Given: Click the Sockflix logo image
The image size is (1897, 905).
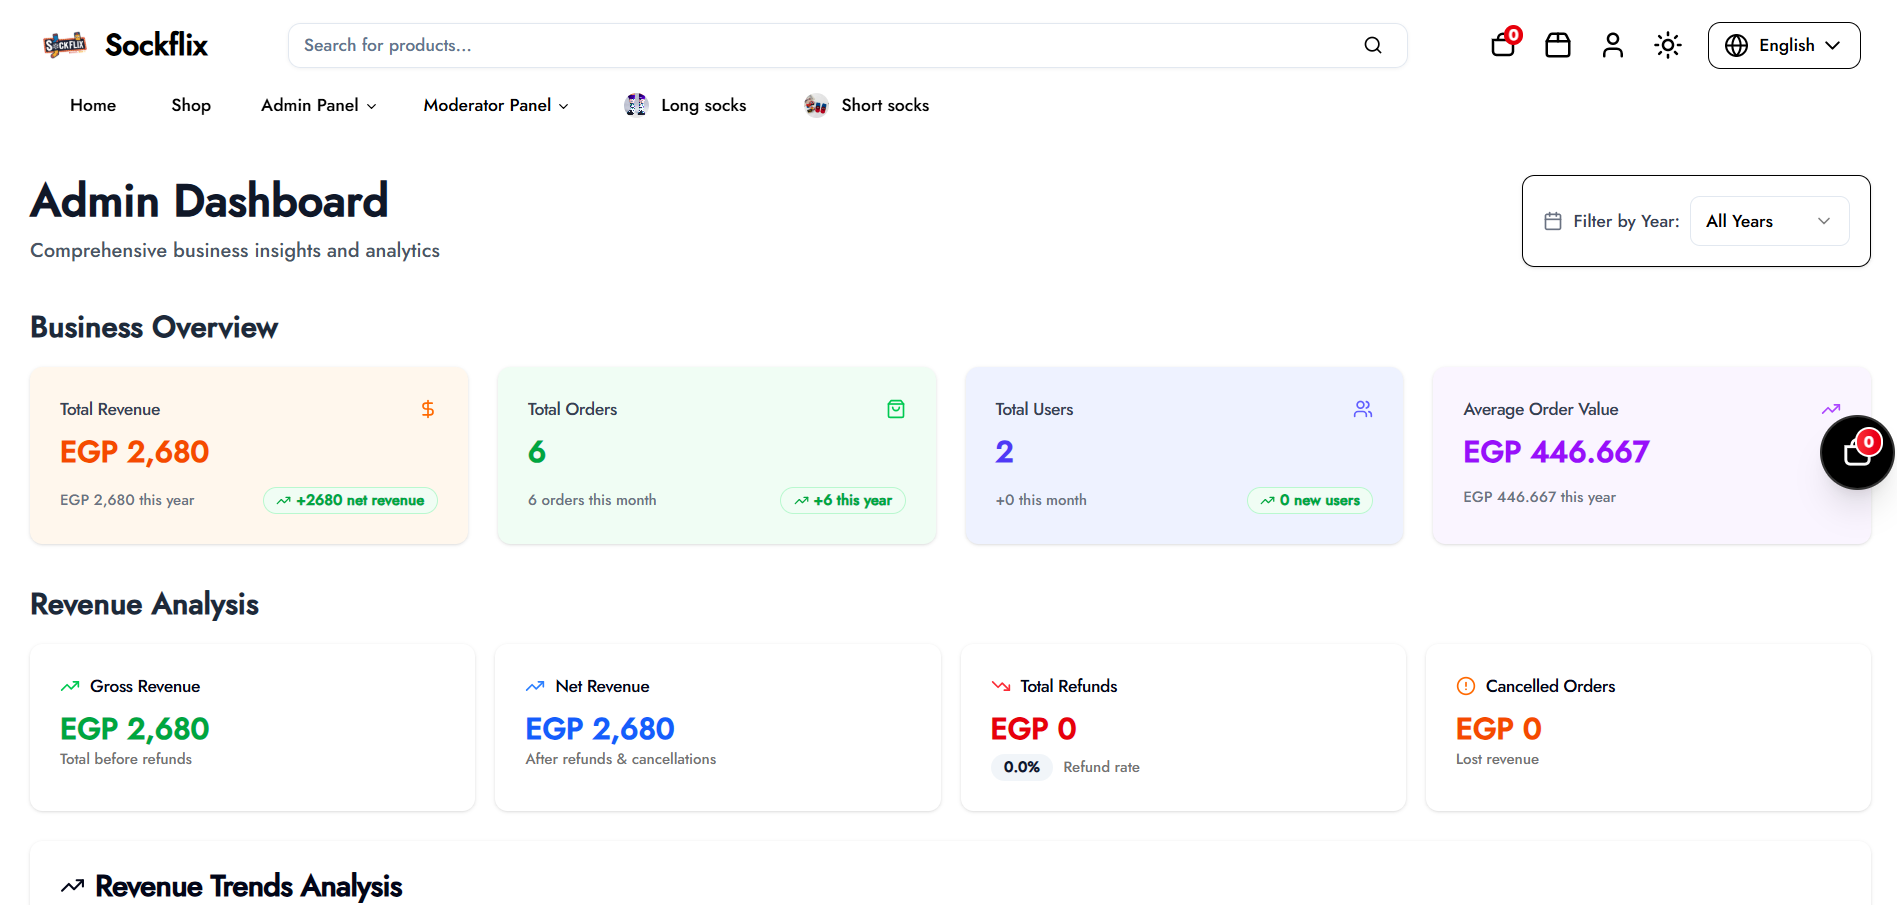Looking at the screenshot, I should [65, 45].
